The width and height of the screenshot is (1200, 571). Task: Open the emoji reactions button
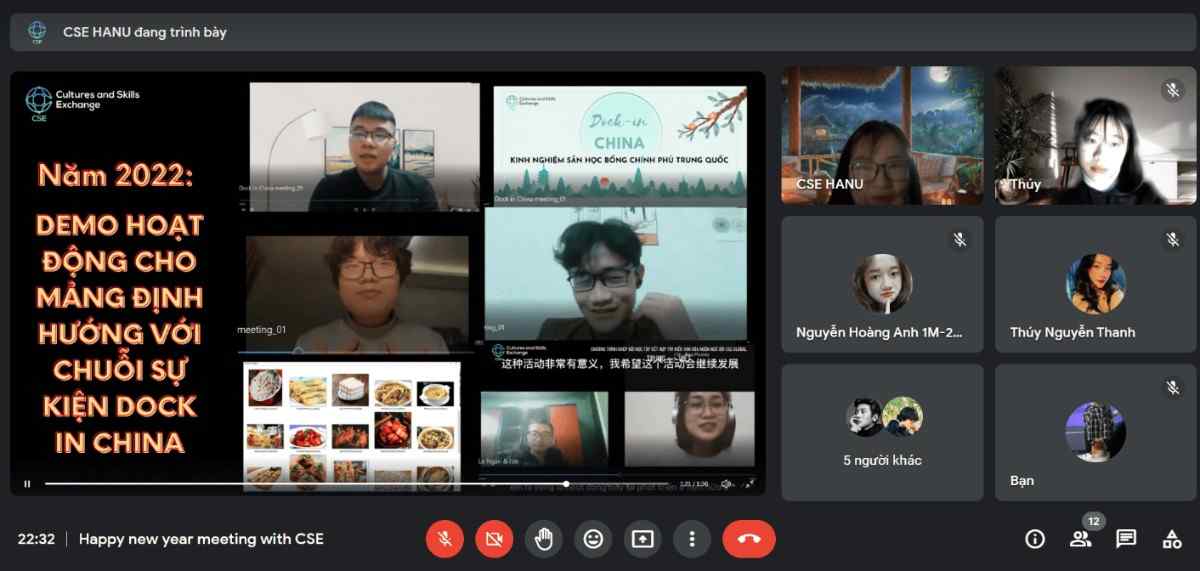[x=593, y=539]
